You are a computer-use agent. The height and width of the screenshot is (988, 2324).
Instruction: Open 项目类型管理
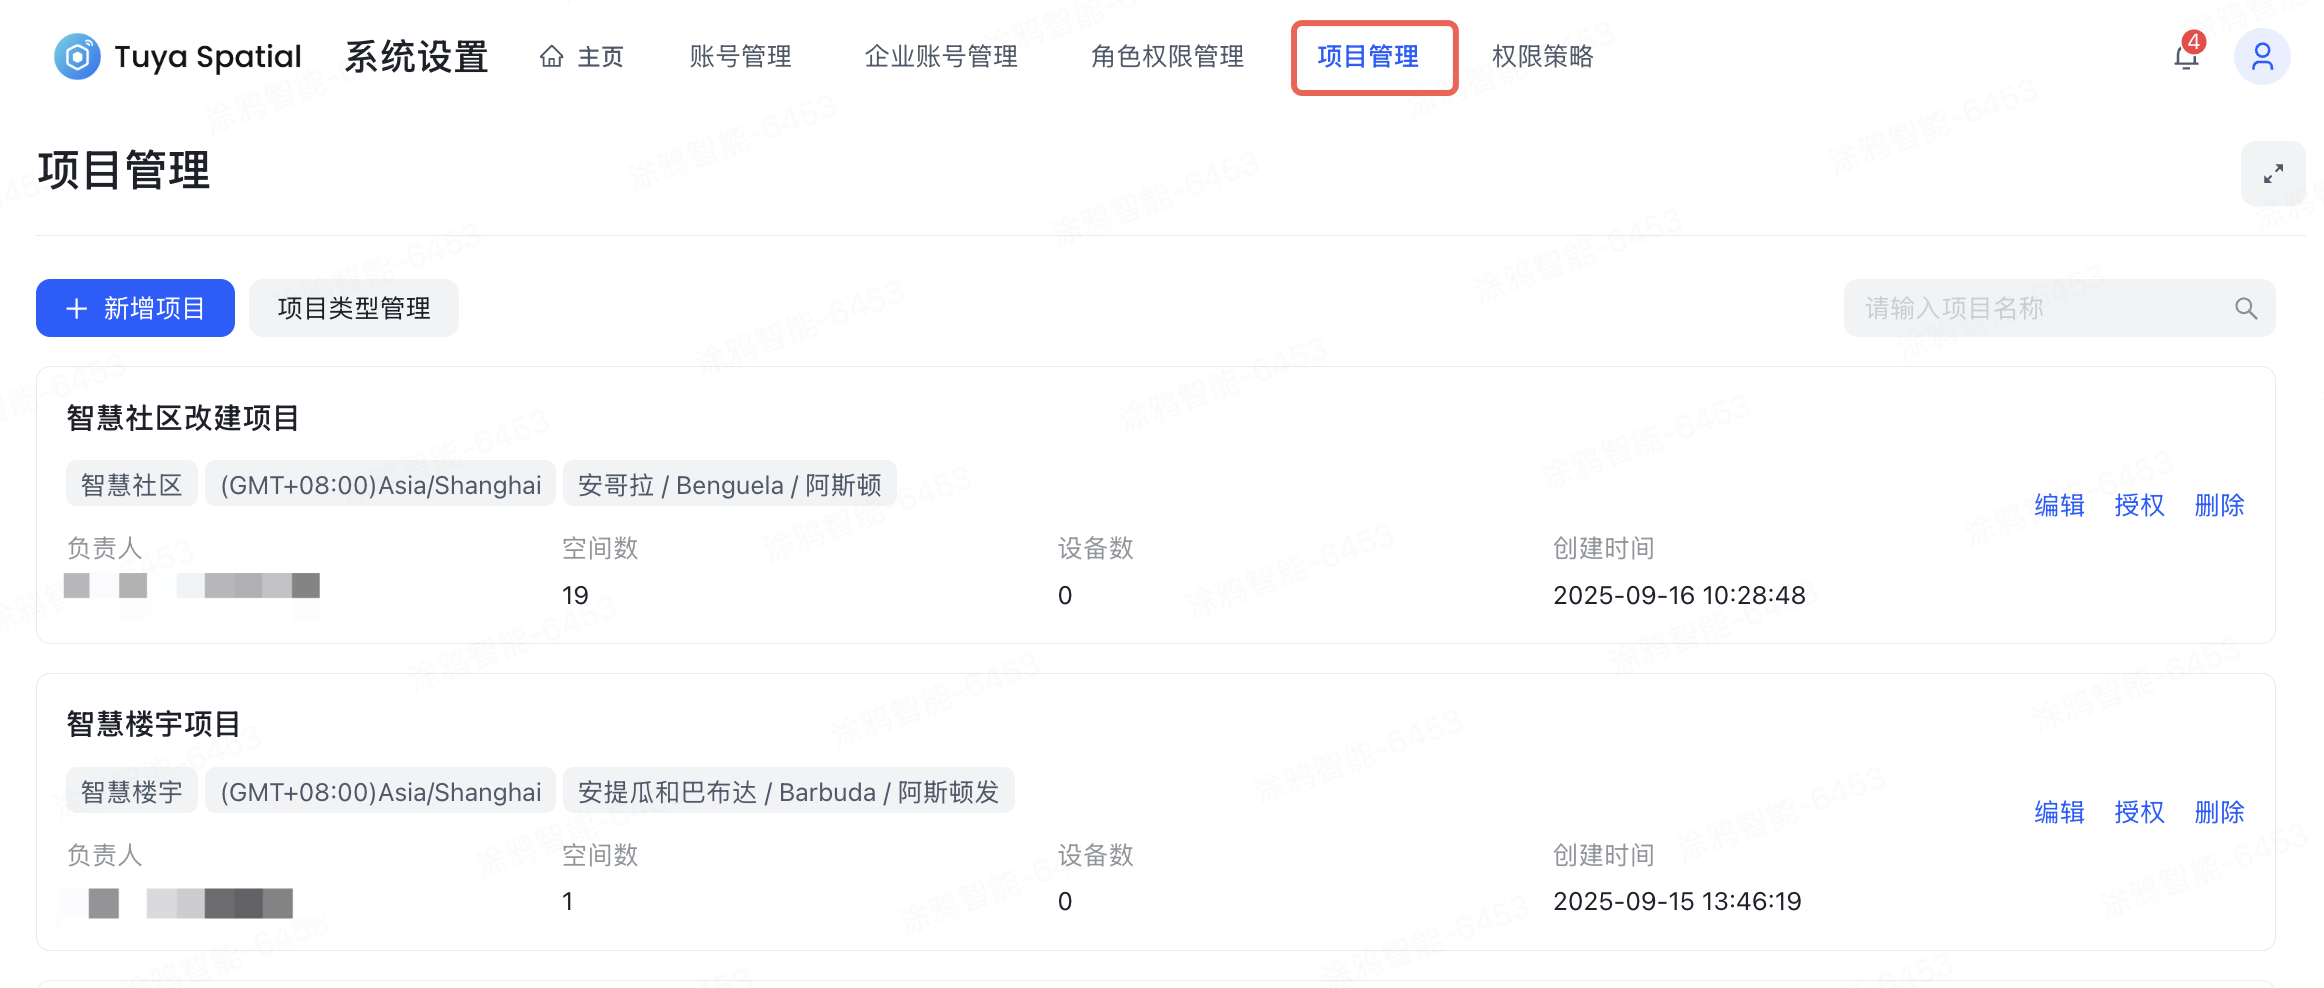pyautogui.click(x=354, y=309)
